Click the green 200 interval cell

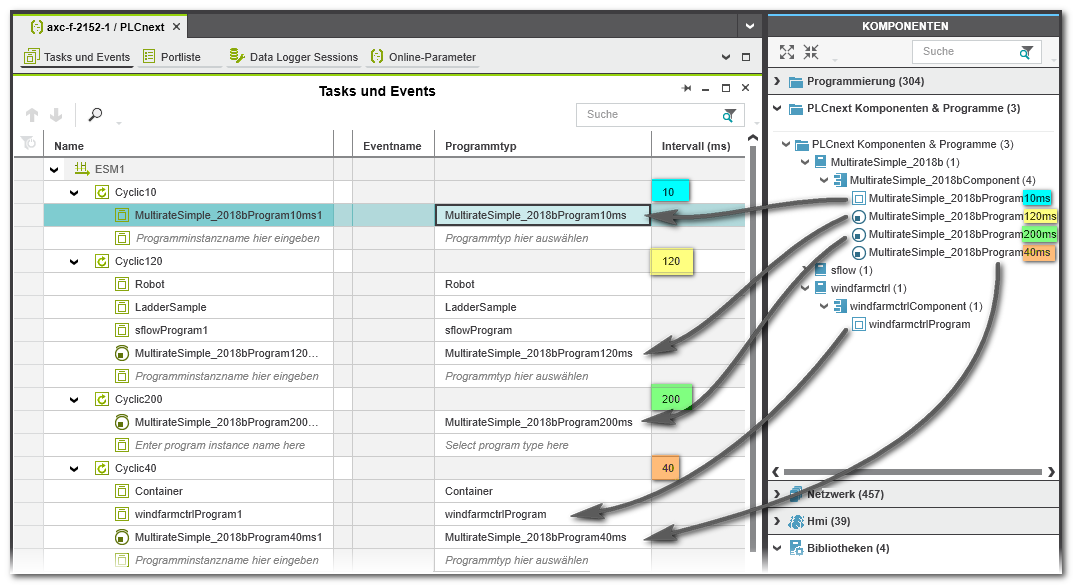[x=671, y=399]
